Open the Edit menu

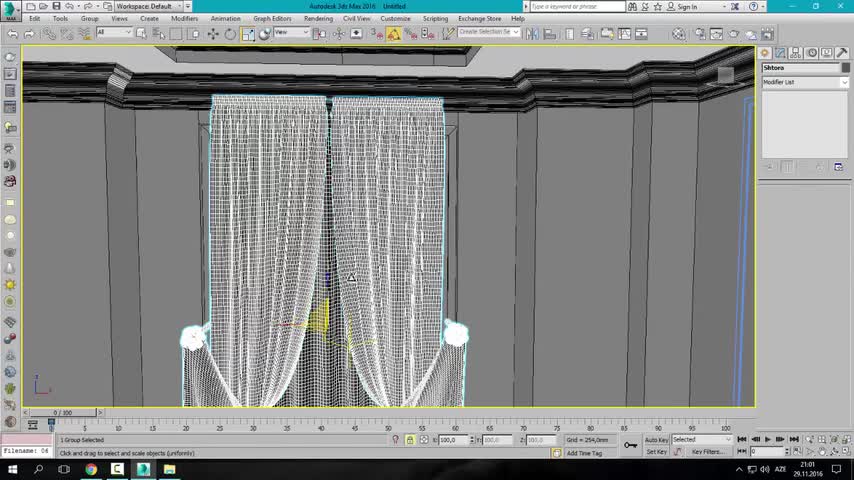click(x=34, y=19)
